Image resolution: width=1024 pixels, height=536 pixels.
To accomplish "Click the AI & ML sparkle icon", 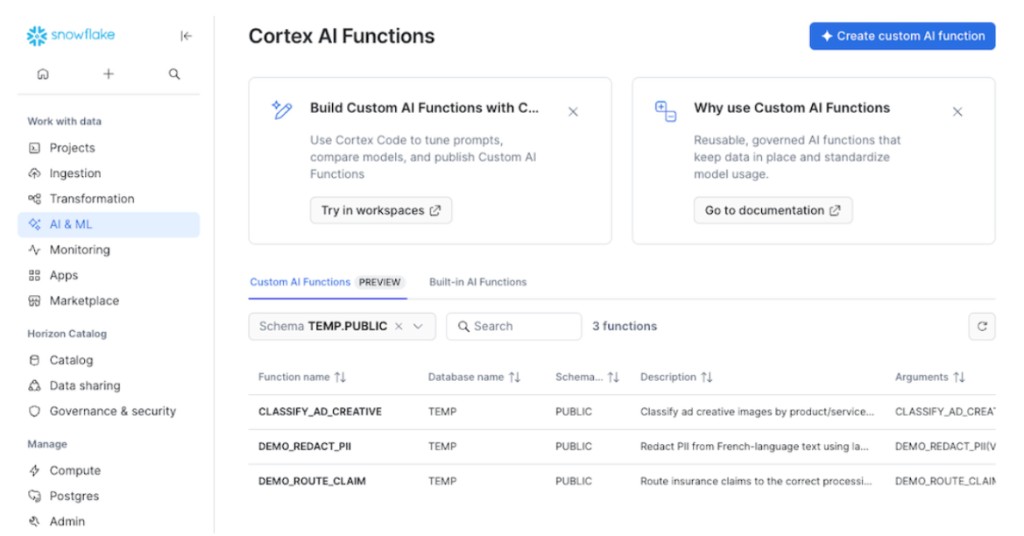I will point(35,225).
